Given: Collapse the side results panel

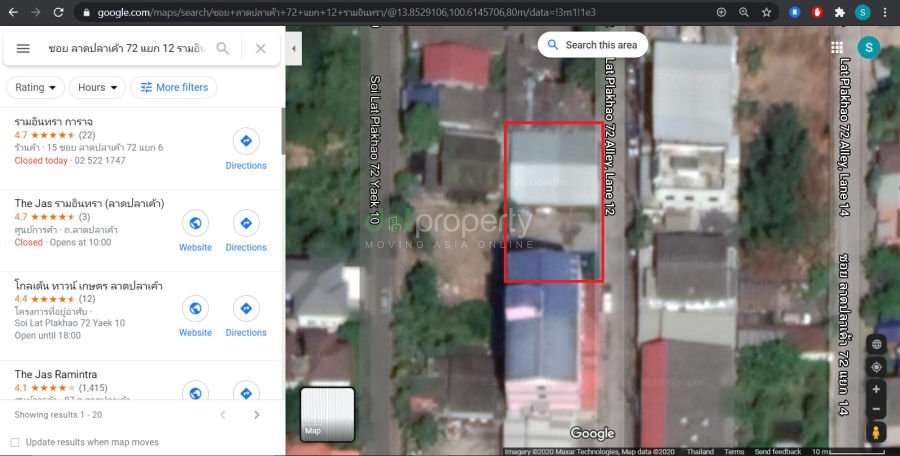Looking at the screenshot, I should tap(294, 48).
